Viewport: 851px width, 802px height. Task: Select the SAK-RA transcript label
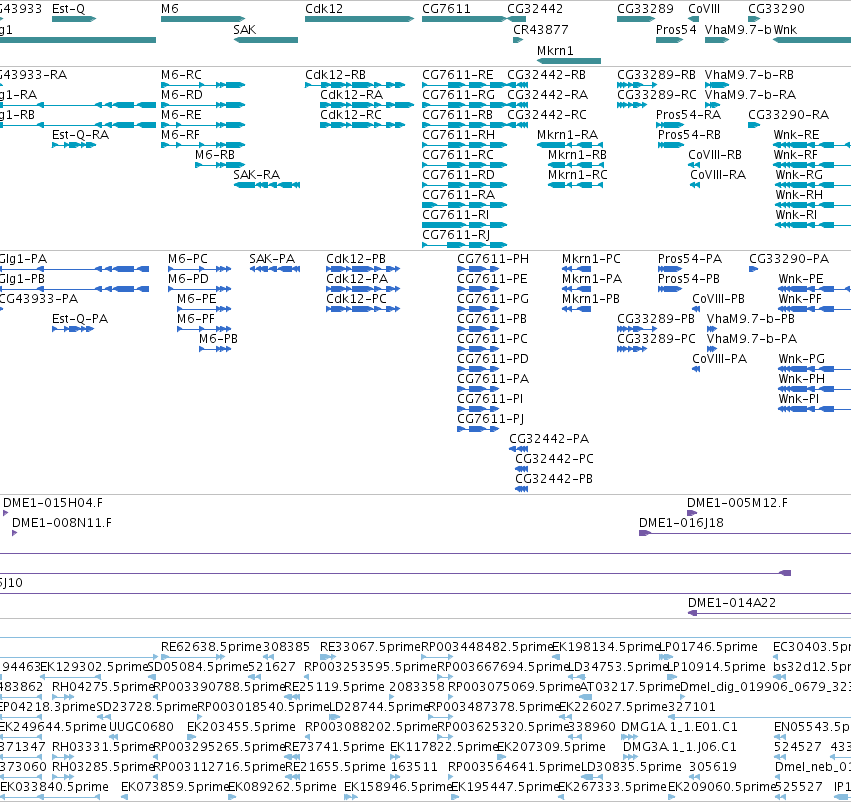click(257, 175)
